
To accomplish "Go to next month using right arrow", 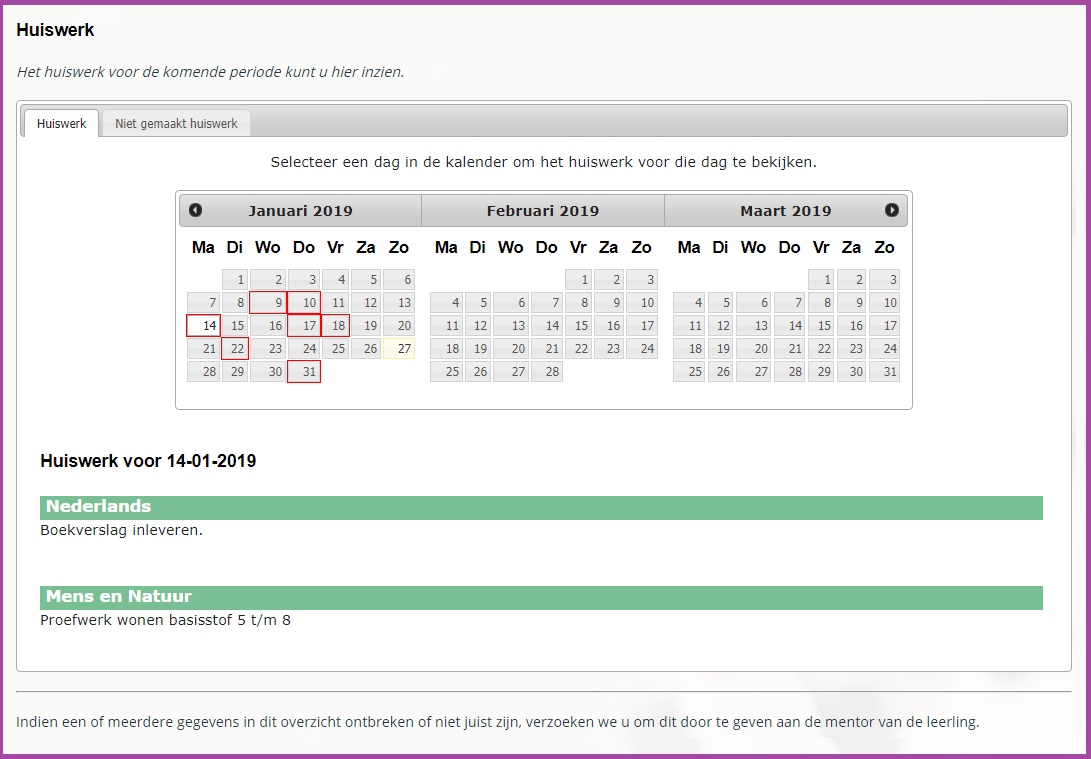I will pyautogui.click(x=891, y=210).
